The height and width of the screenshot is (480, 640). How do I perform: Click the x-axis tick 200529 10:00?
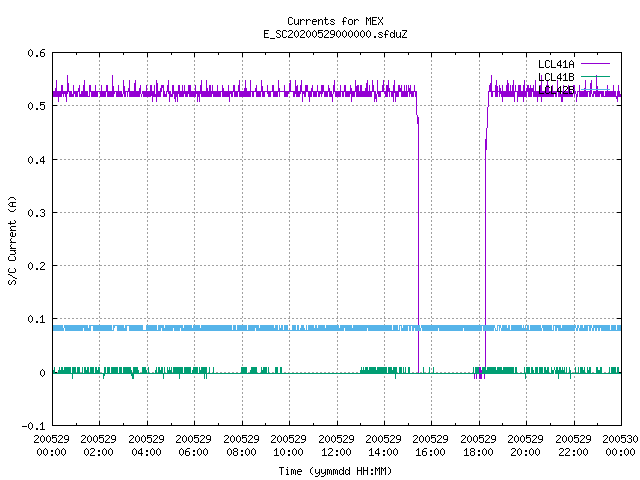tap(288, 446)
